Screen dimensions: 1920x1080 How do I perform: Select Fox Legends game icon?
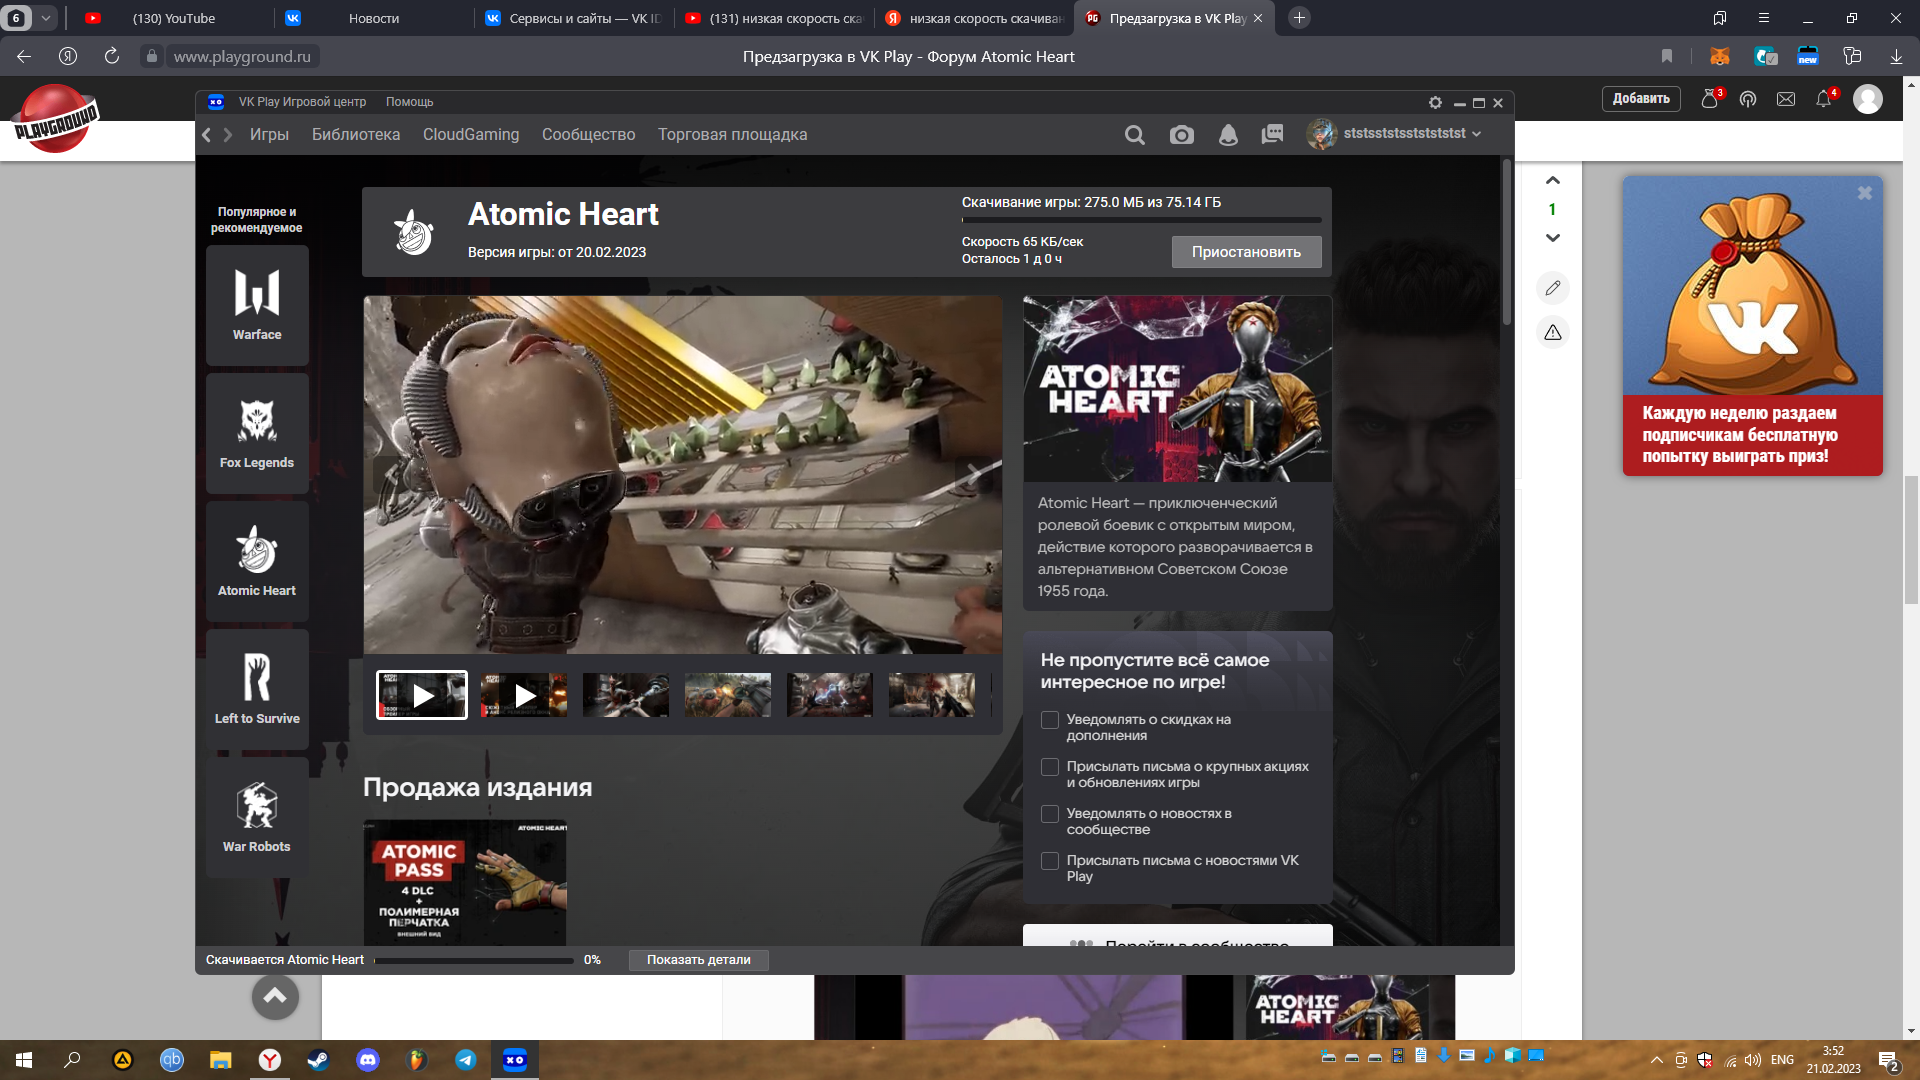click(257, 433)
